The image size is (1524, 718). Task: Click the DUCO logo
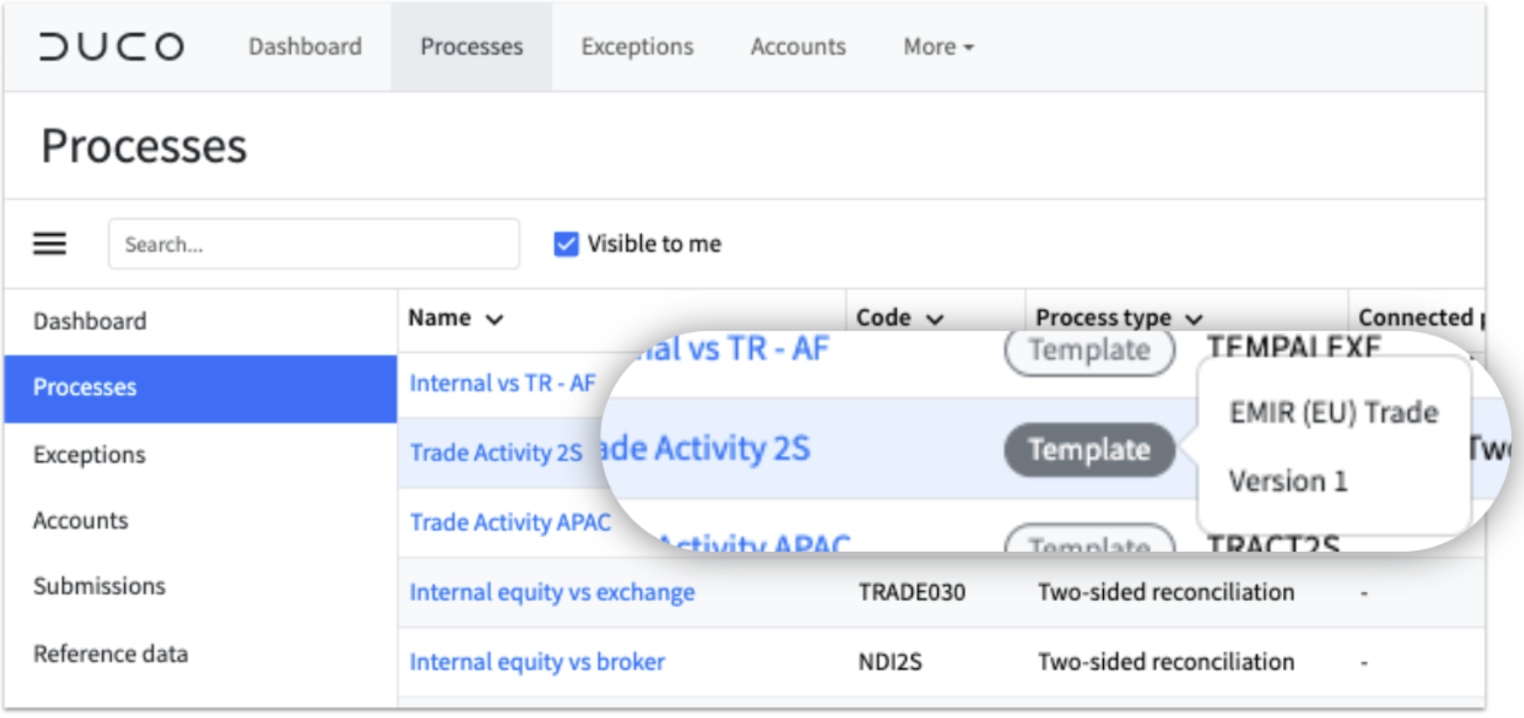coord(110,45)
